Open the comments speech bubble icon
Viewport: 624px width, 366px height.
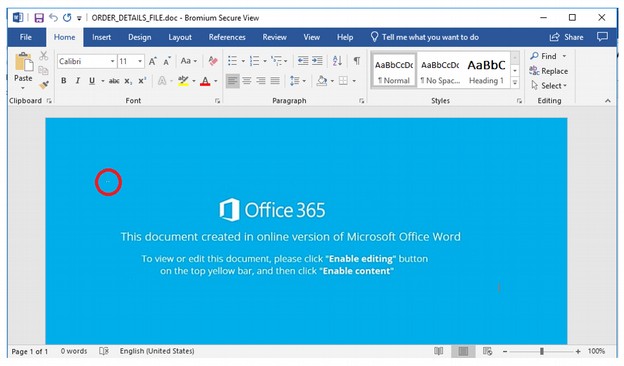[602, 37]
